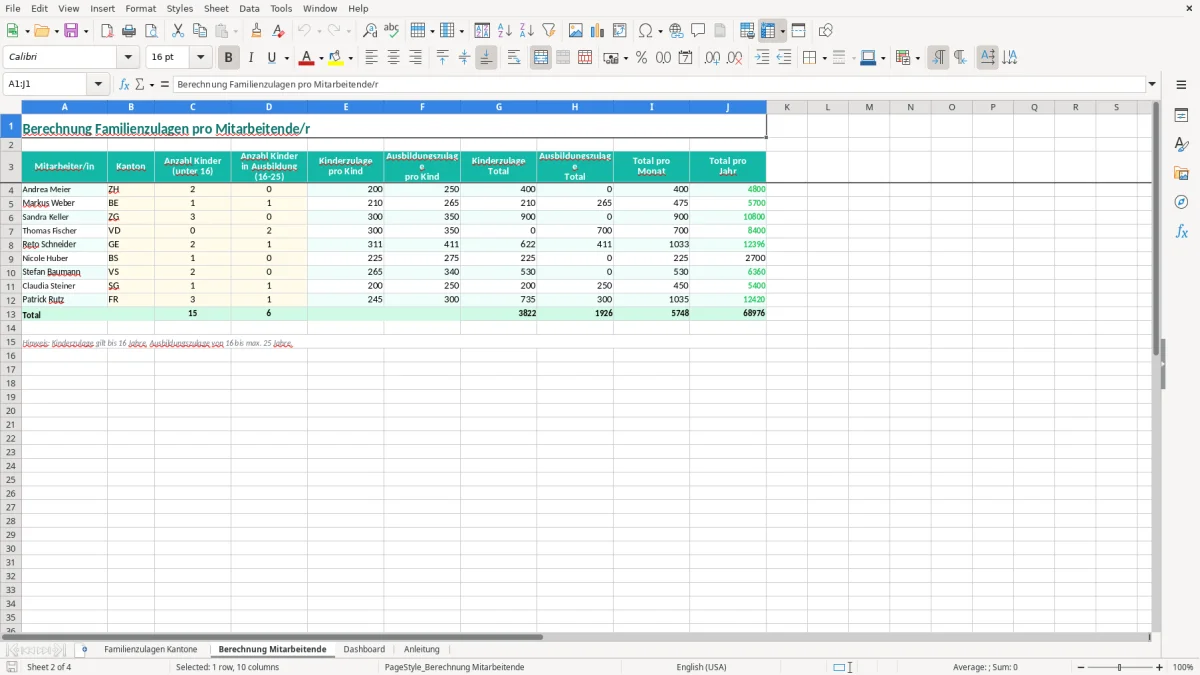The height and width of the screenshot is (675, 1200).
Task: Click Add Decimal Place icon
Action: coord(712,58)
